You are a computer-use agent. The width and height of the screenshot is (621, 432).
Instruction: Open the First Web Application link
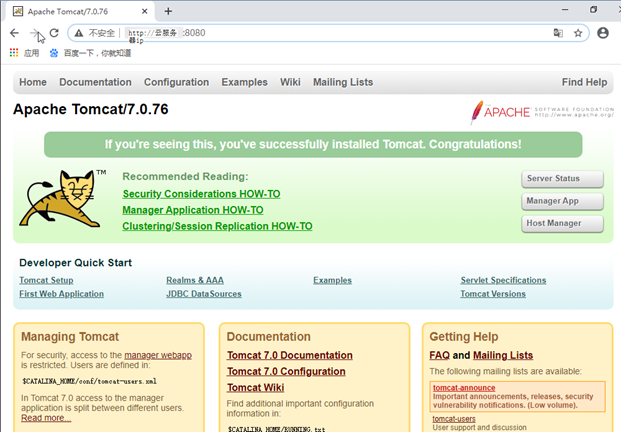(61, 294)
